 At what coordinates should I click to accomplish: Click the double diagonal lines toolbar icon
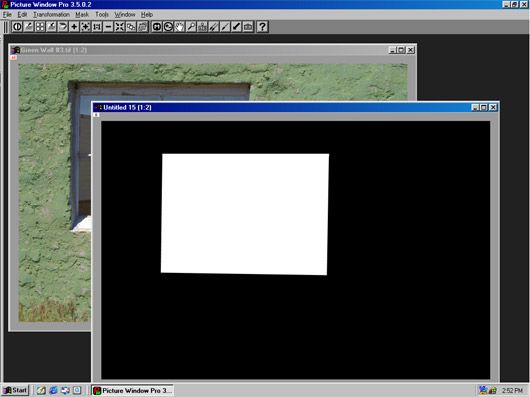pyautogui.click(x=214, y=27)
